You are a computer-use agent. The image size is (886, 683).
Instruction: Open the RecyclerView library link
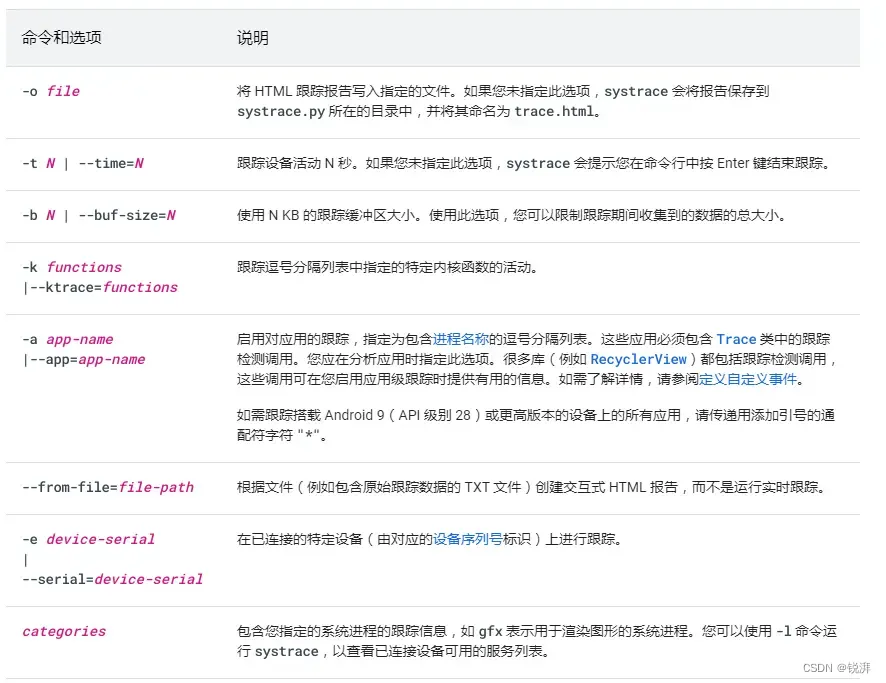(640, 360)
